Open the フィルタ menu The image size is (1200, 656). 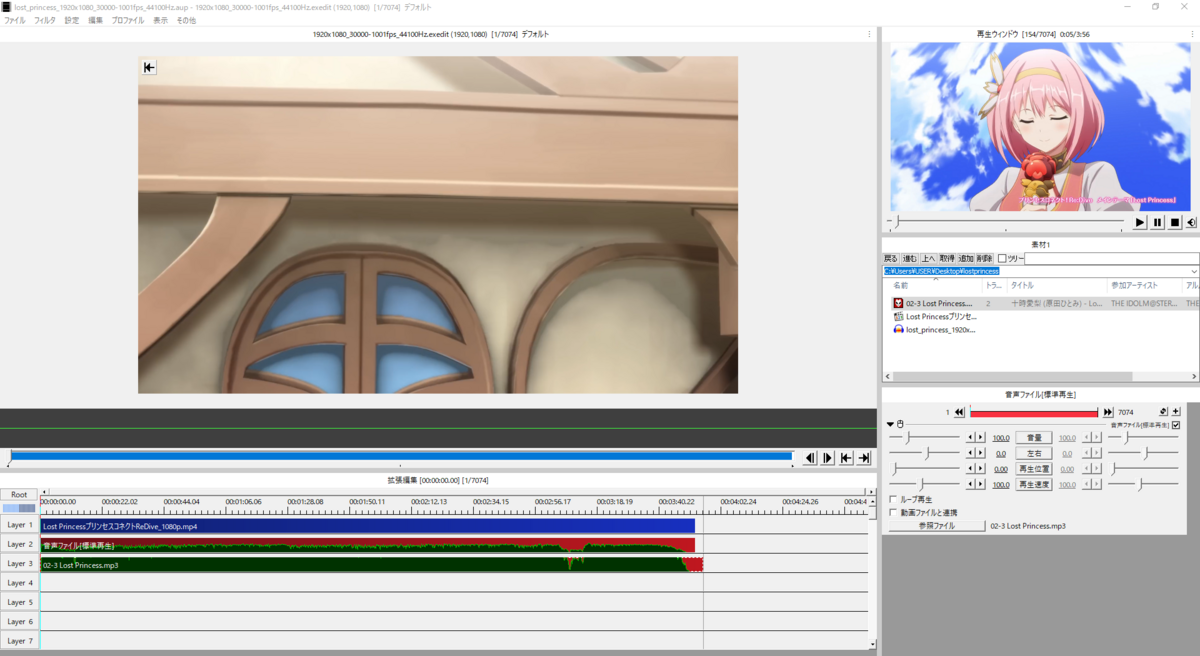tap(45, 20)
